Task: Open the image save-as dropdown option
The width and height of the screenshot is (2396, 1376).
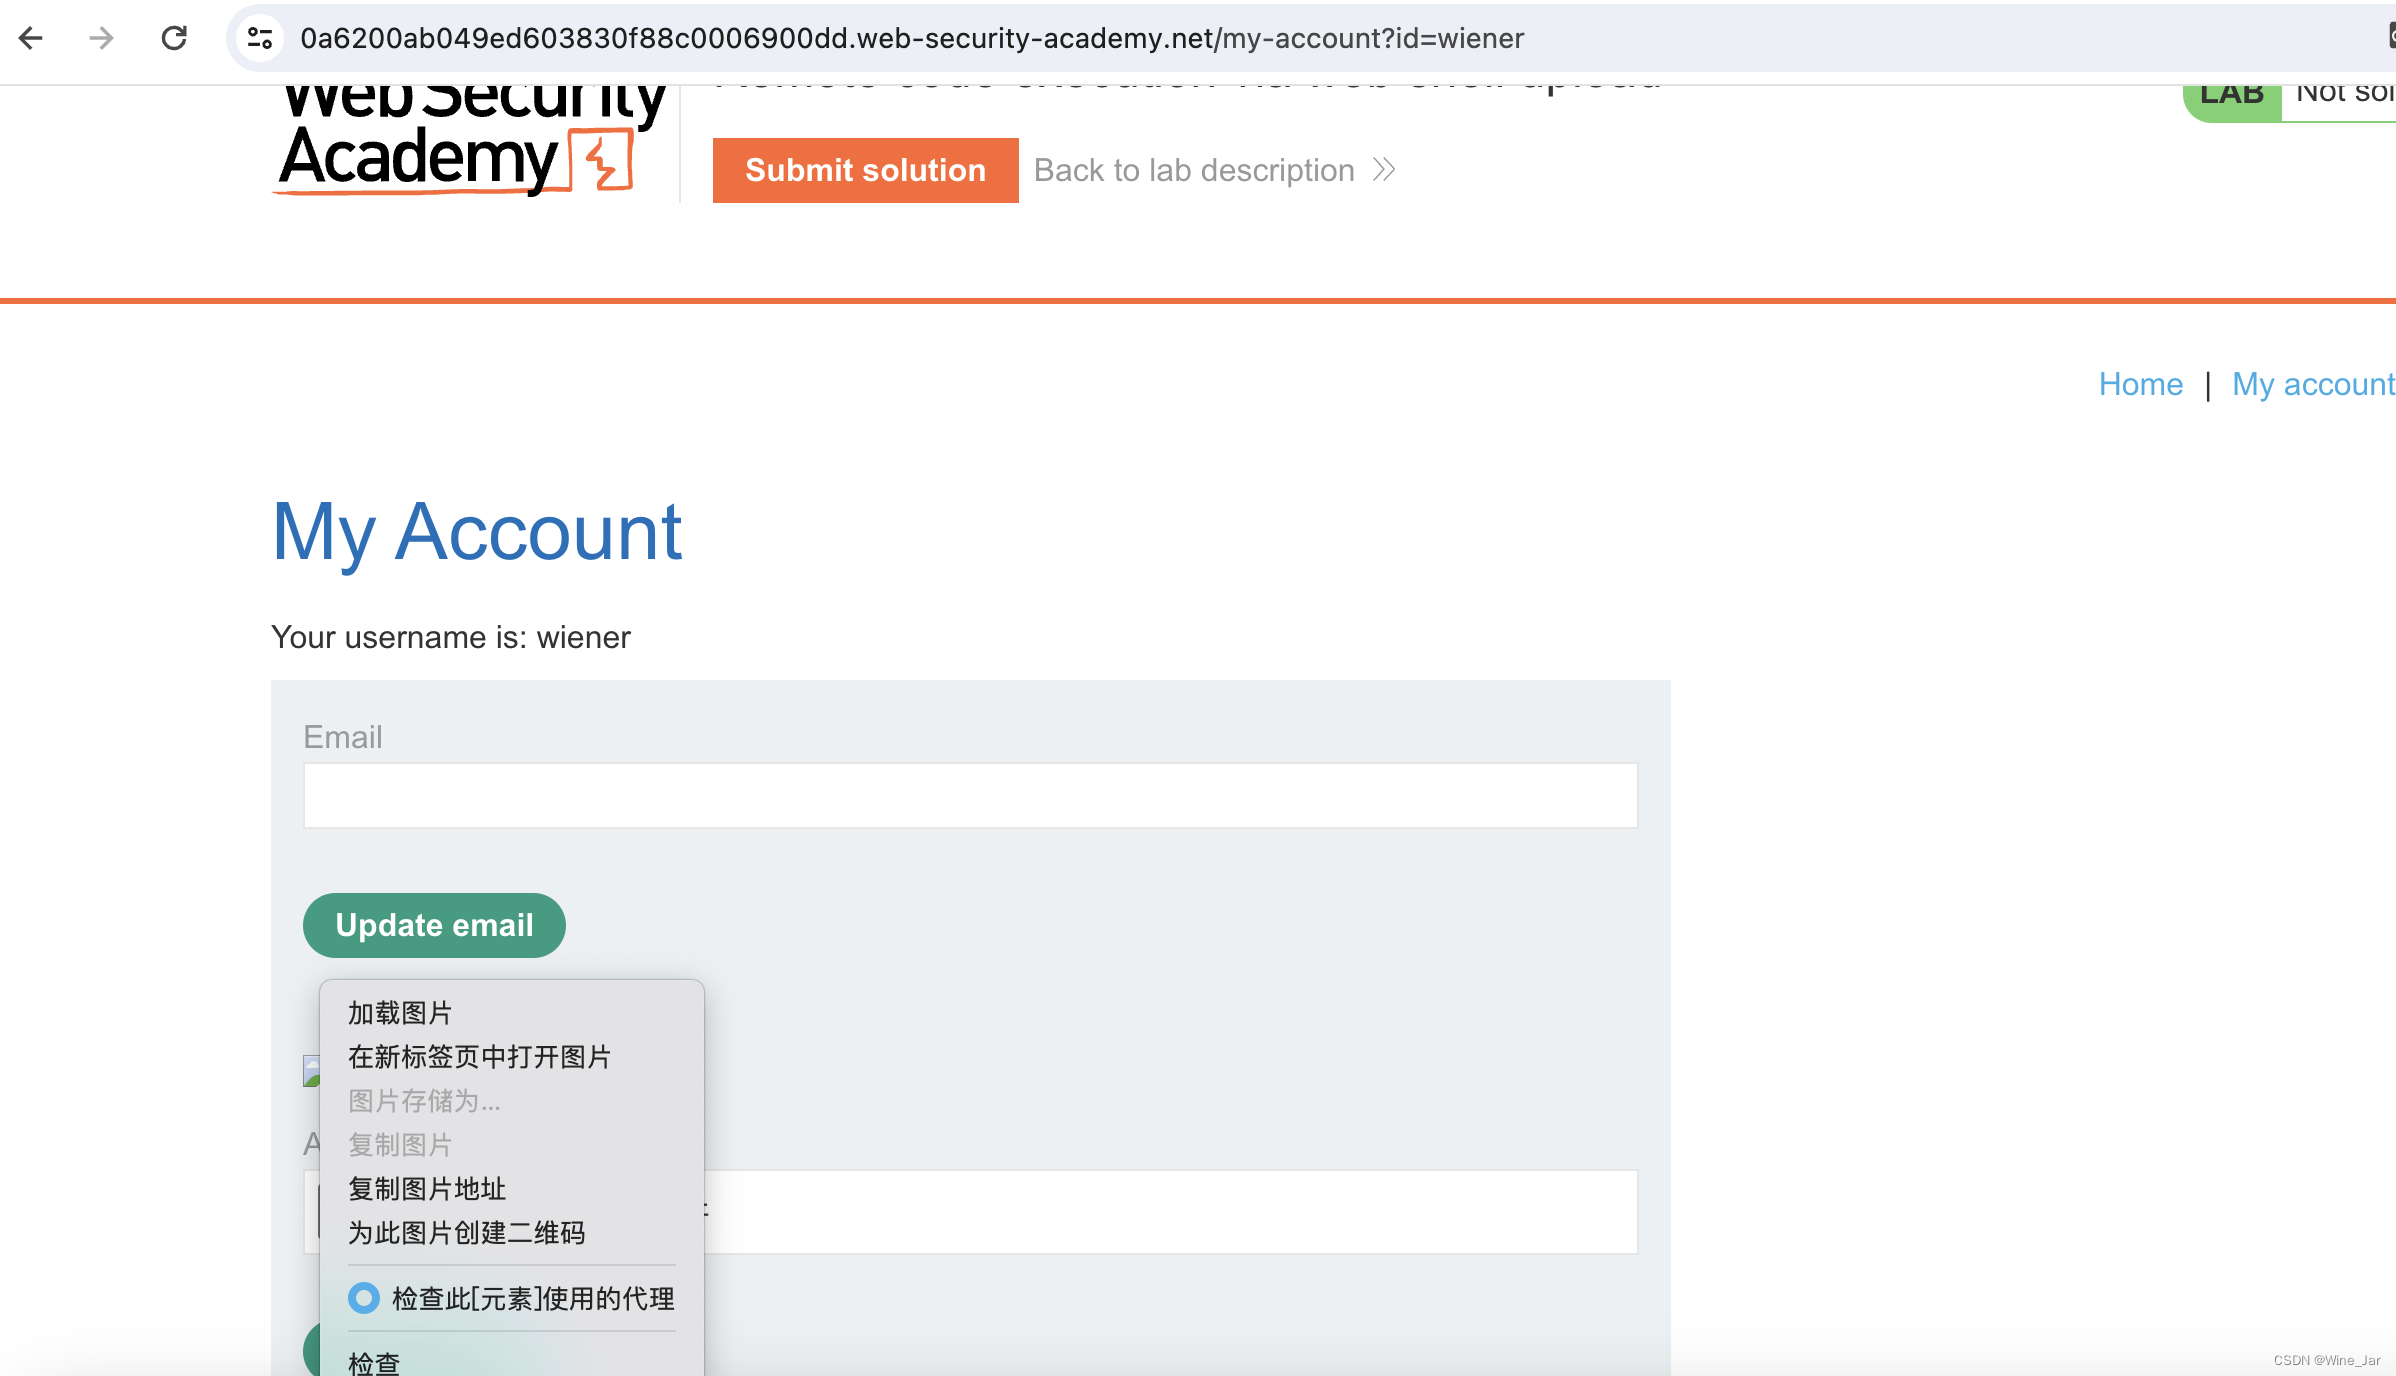Action: coord(426,1099)
